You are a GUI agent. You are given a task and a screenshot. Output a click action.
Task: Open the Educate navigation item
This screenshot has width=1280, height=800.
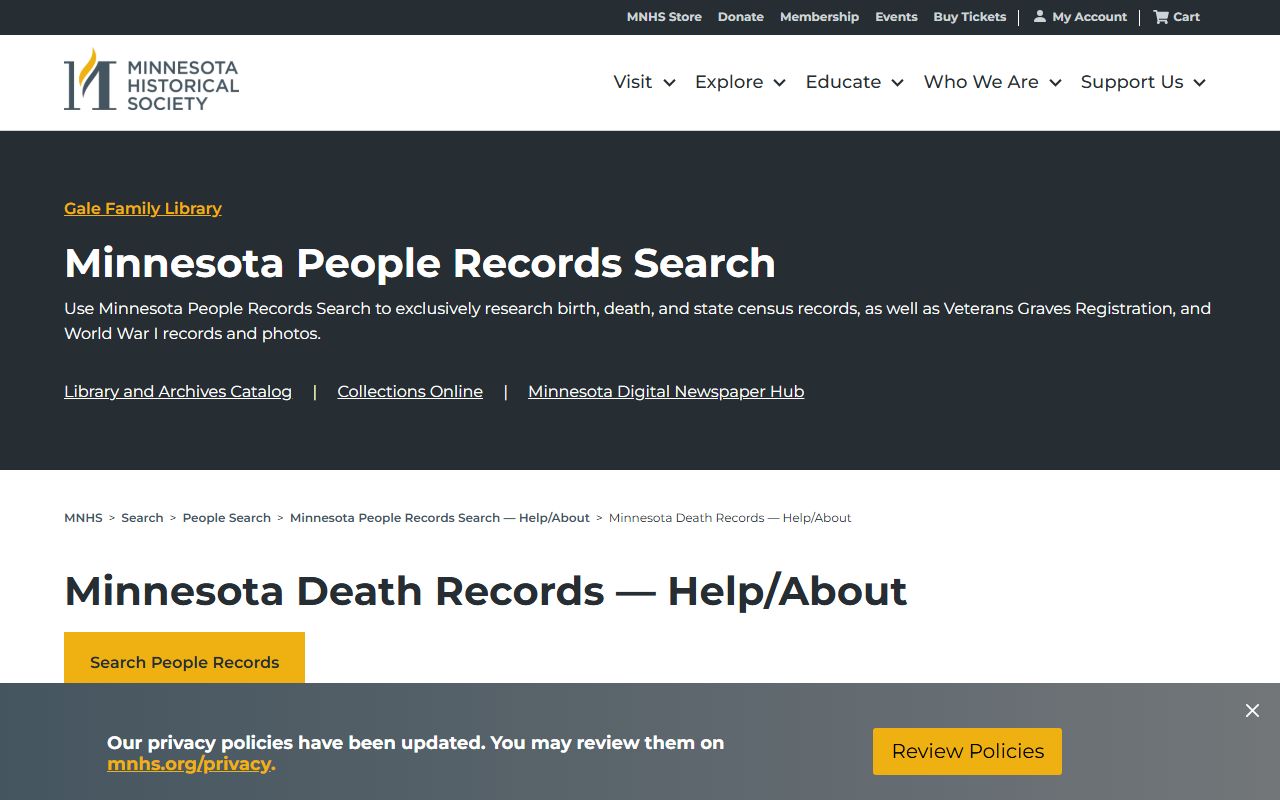click(843, 82)
